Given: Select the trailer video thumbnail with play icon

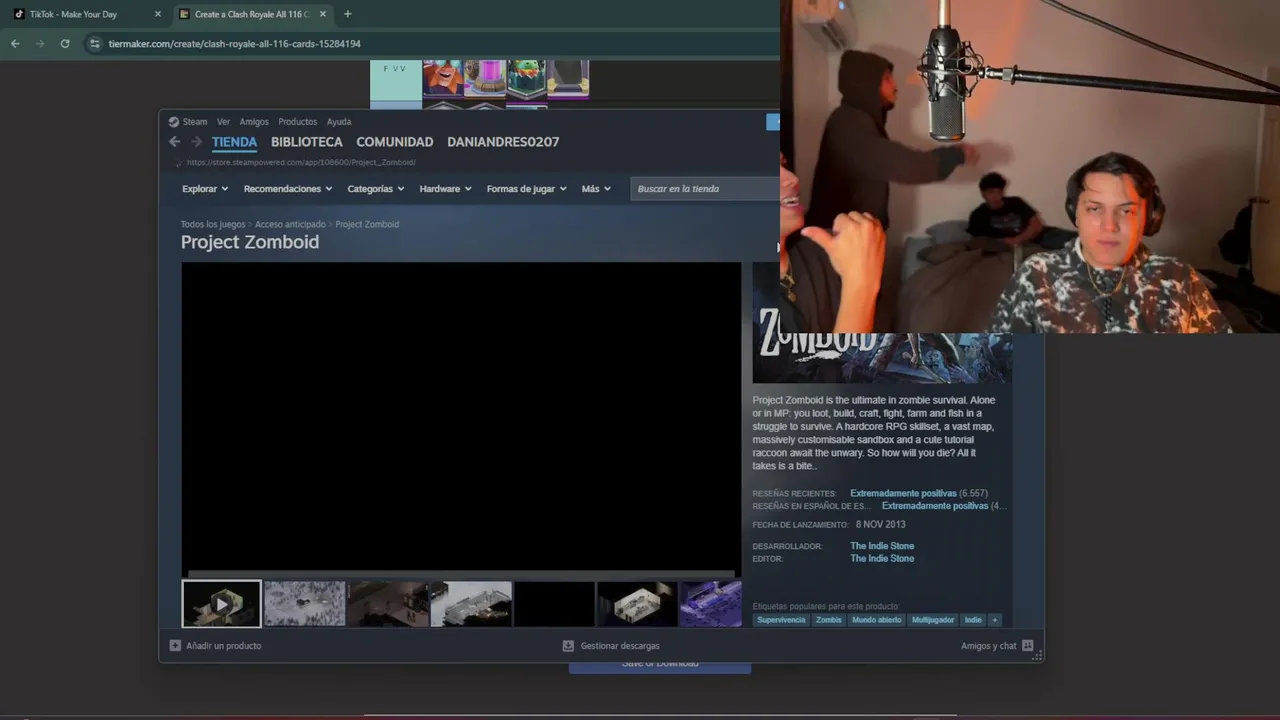Looking at the screenshot, I should pos(221,604).
